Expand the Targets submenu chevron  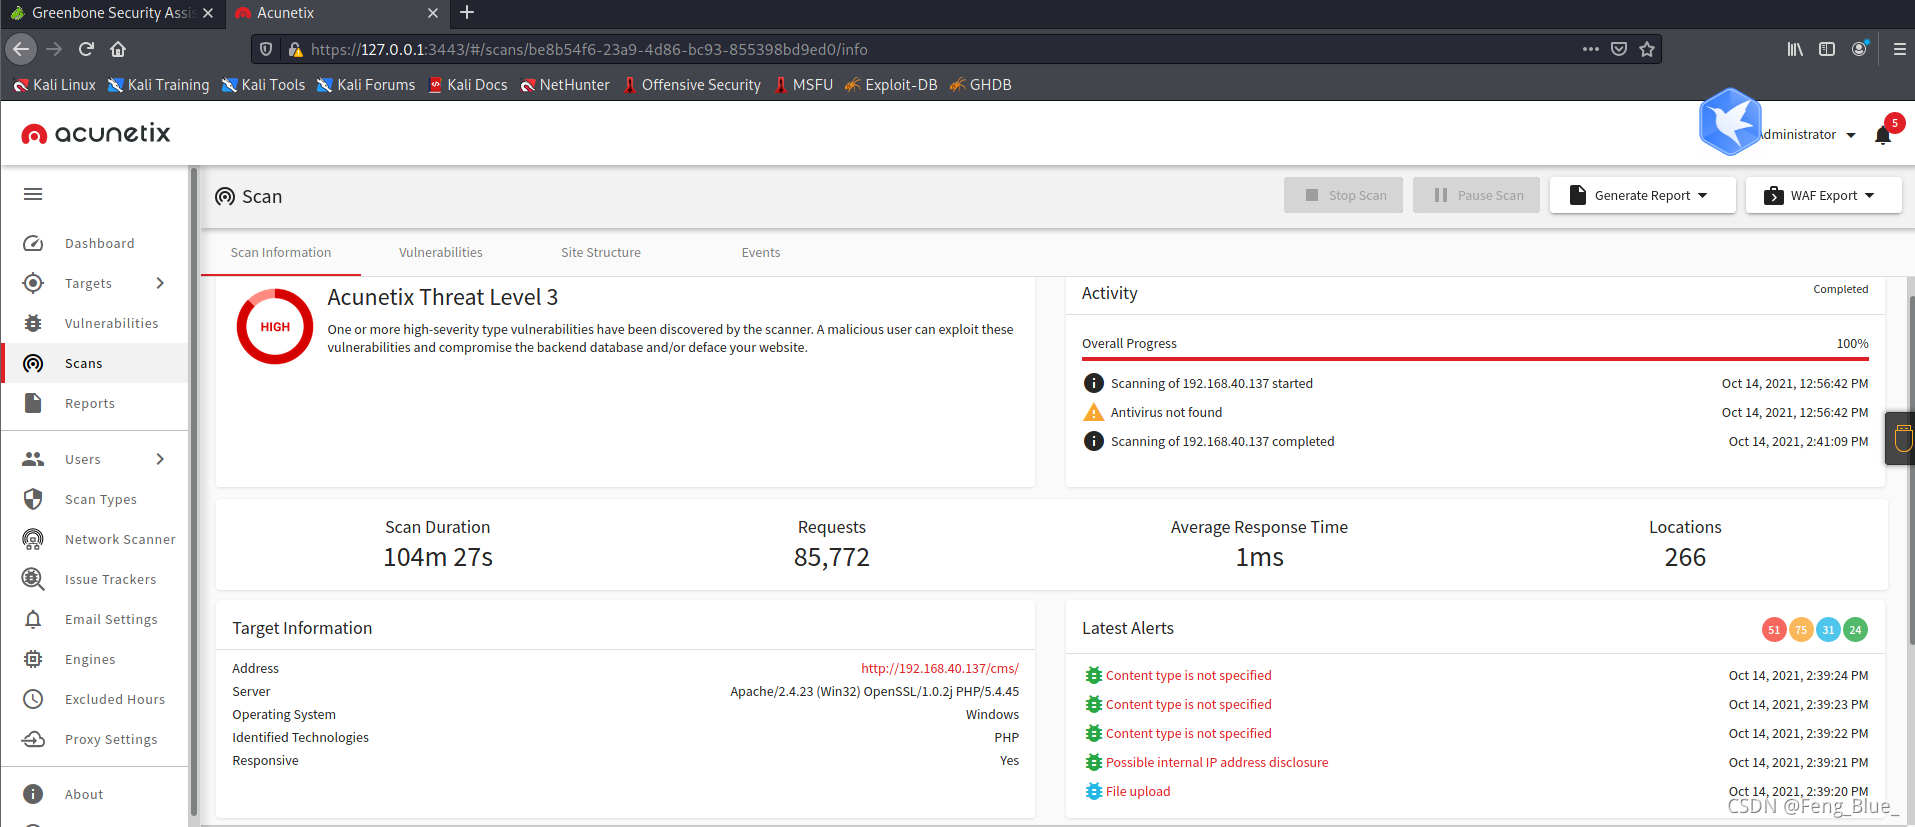click(160, 283)
